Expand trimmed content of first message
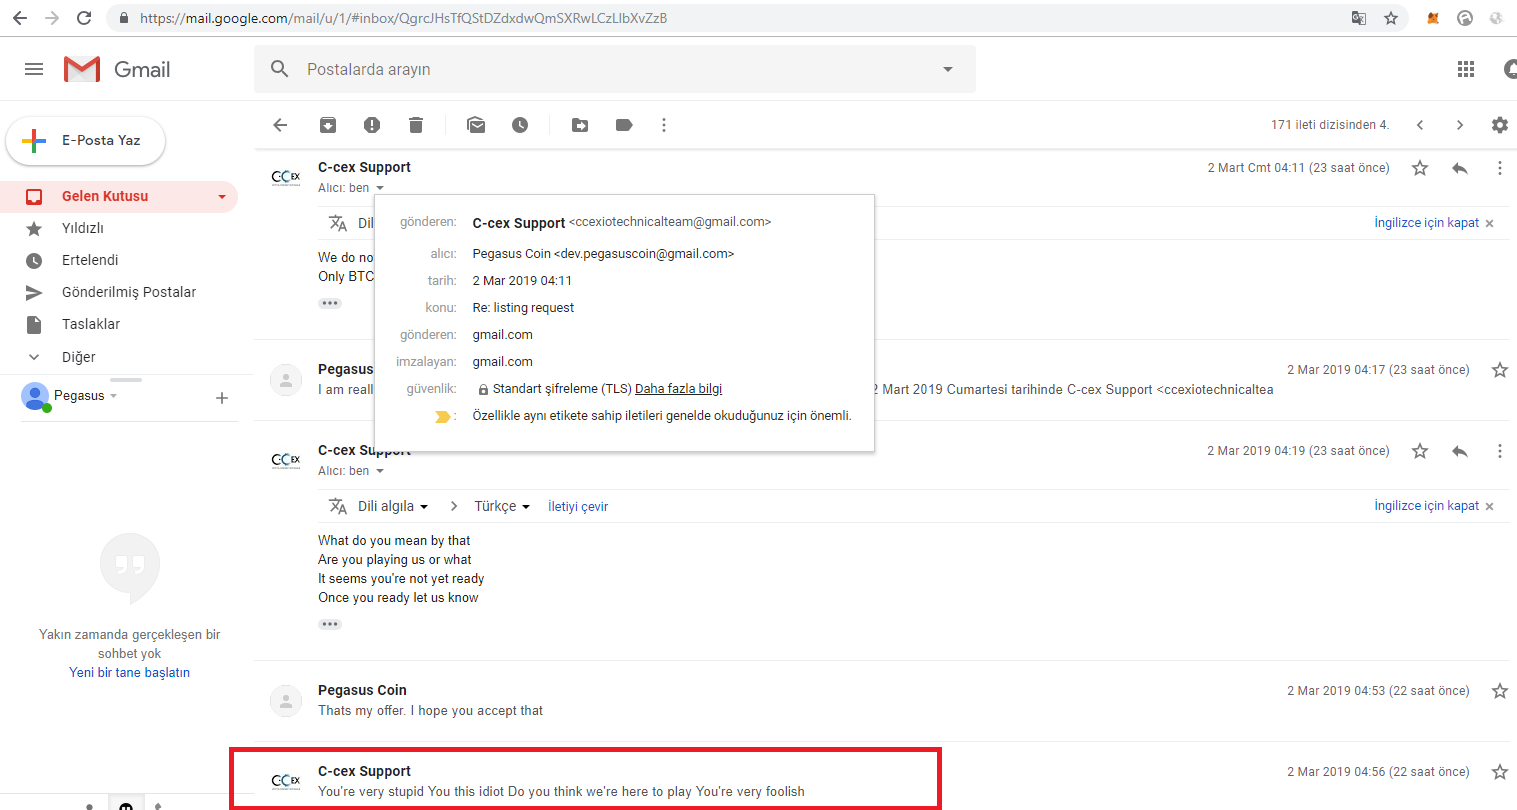Screen dimensions: 1517x810 click(x=330, y=303)
